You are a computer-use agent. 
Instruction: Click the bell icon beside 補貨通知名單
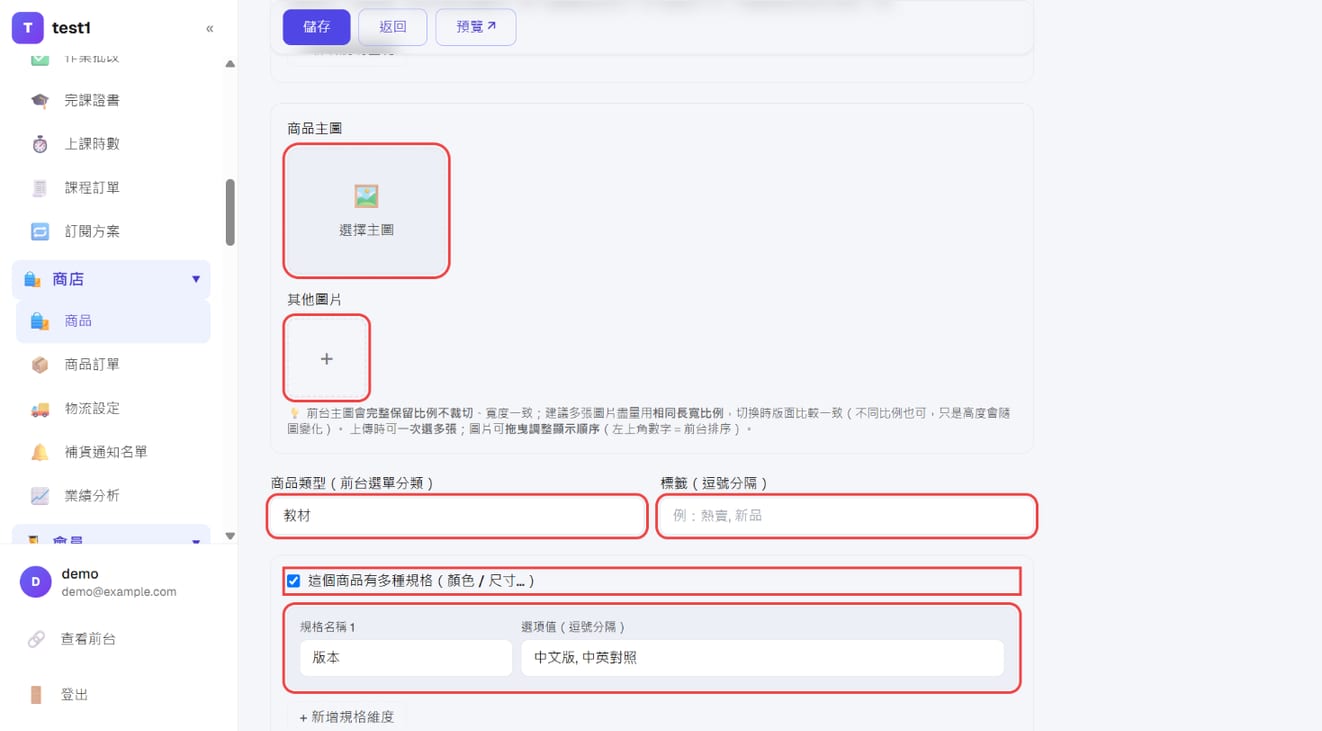coord(40,452)
